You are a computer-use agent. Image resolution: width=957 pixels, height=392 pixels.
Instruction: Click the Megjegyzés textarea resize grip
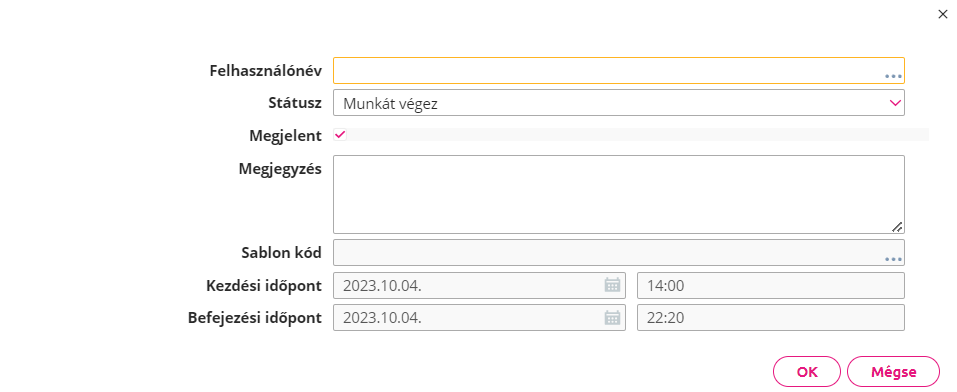point(897,227)
